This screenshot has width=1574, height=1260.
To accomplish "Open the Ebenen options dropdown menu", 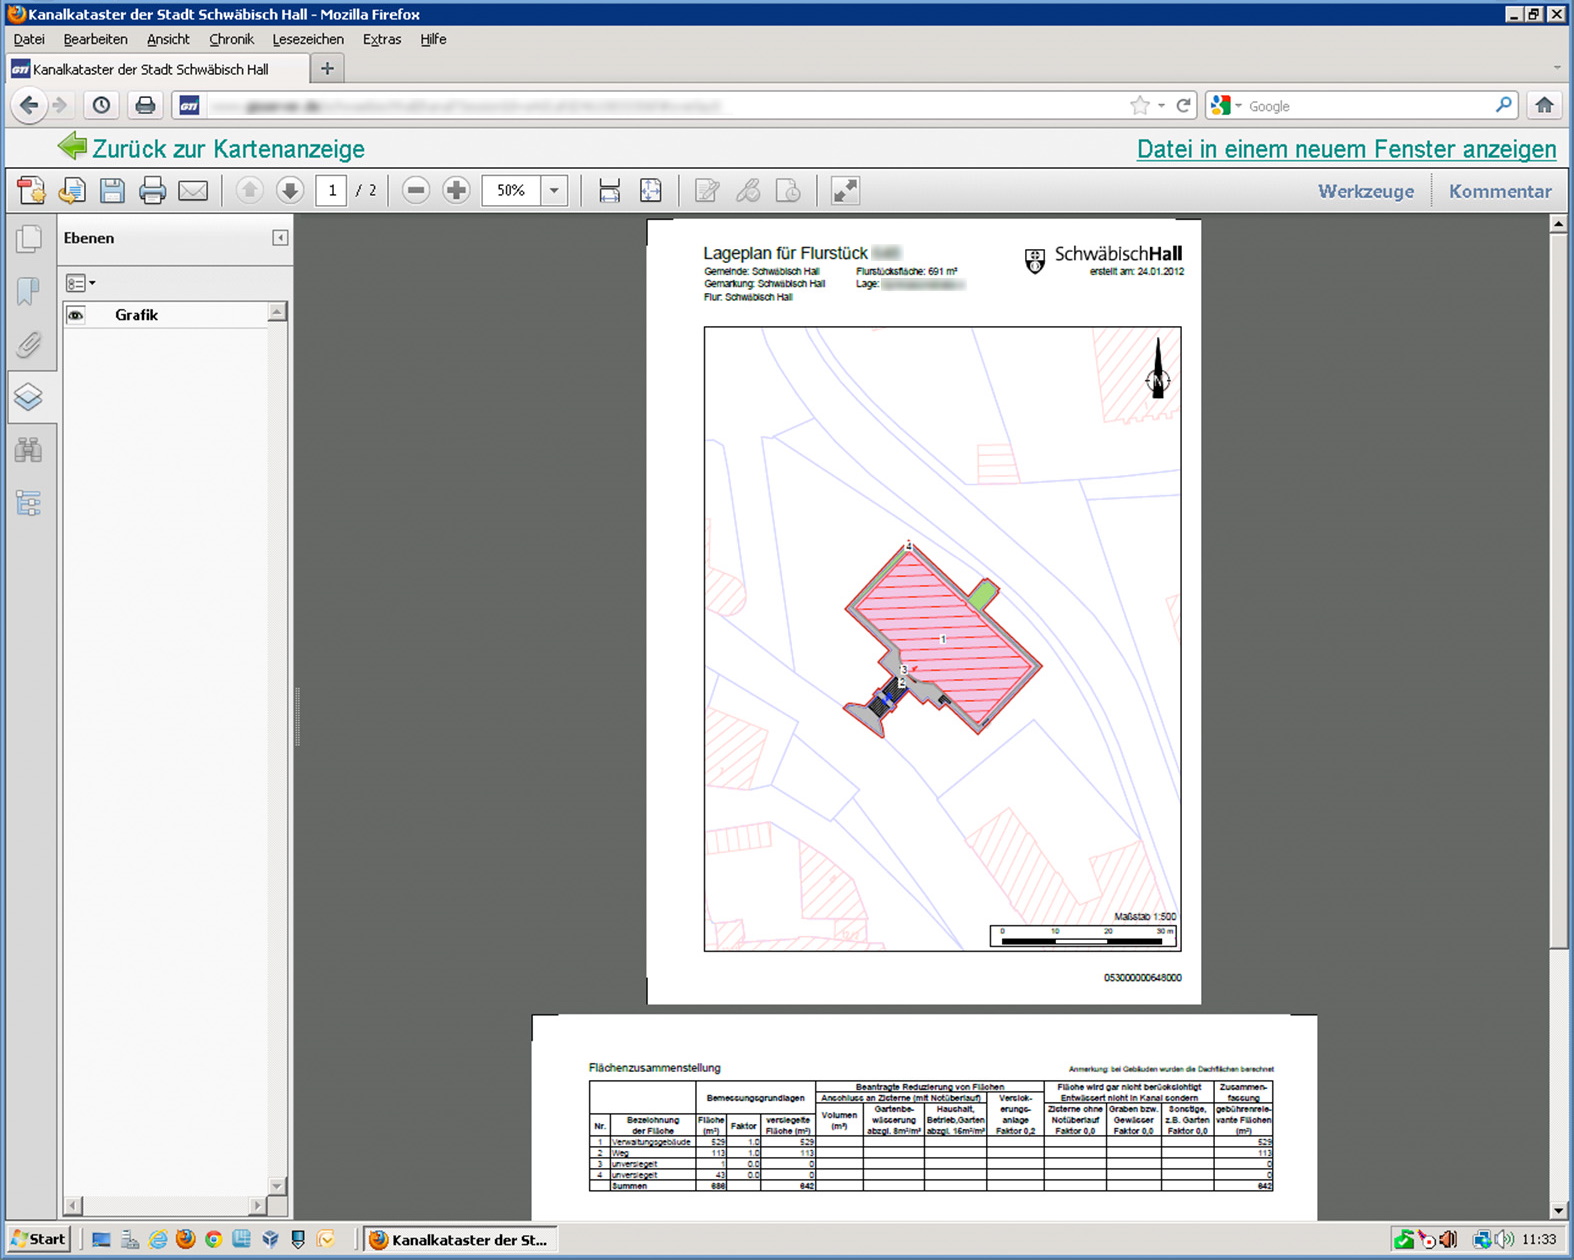I will (80, 283).
